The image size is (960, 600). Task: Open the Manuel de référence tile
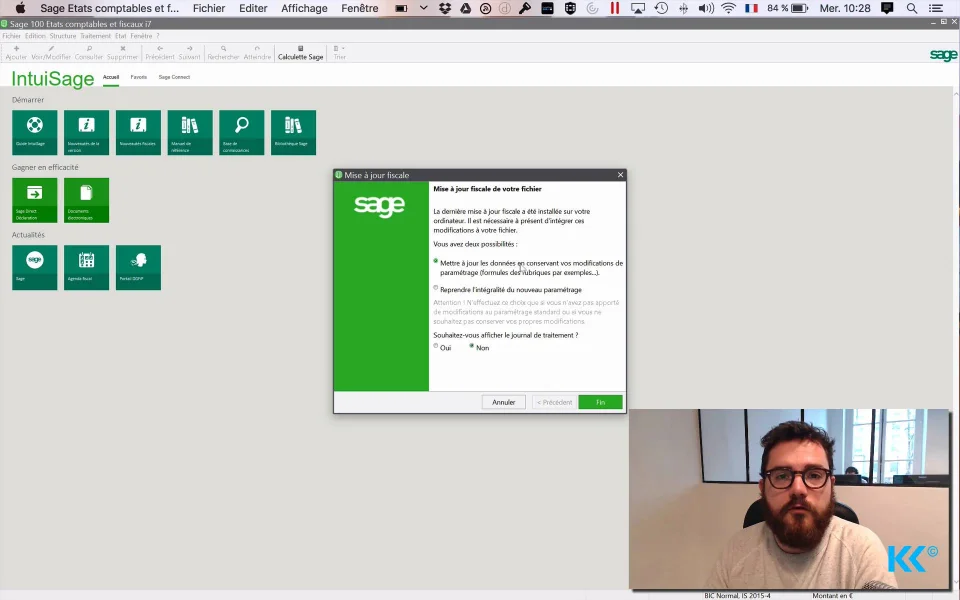click(190, 132)
